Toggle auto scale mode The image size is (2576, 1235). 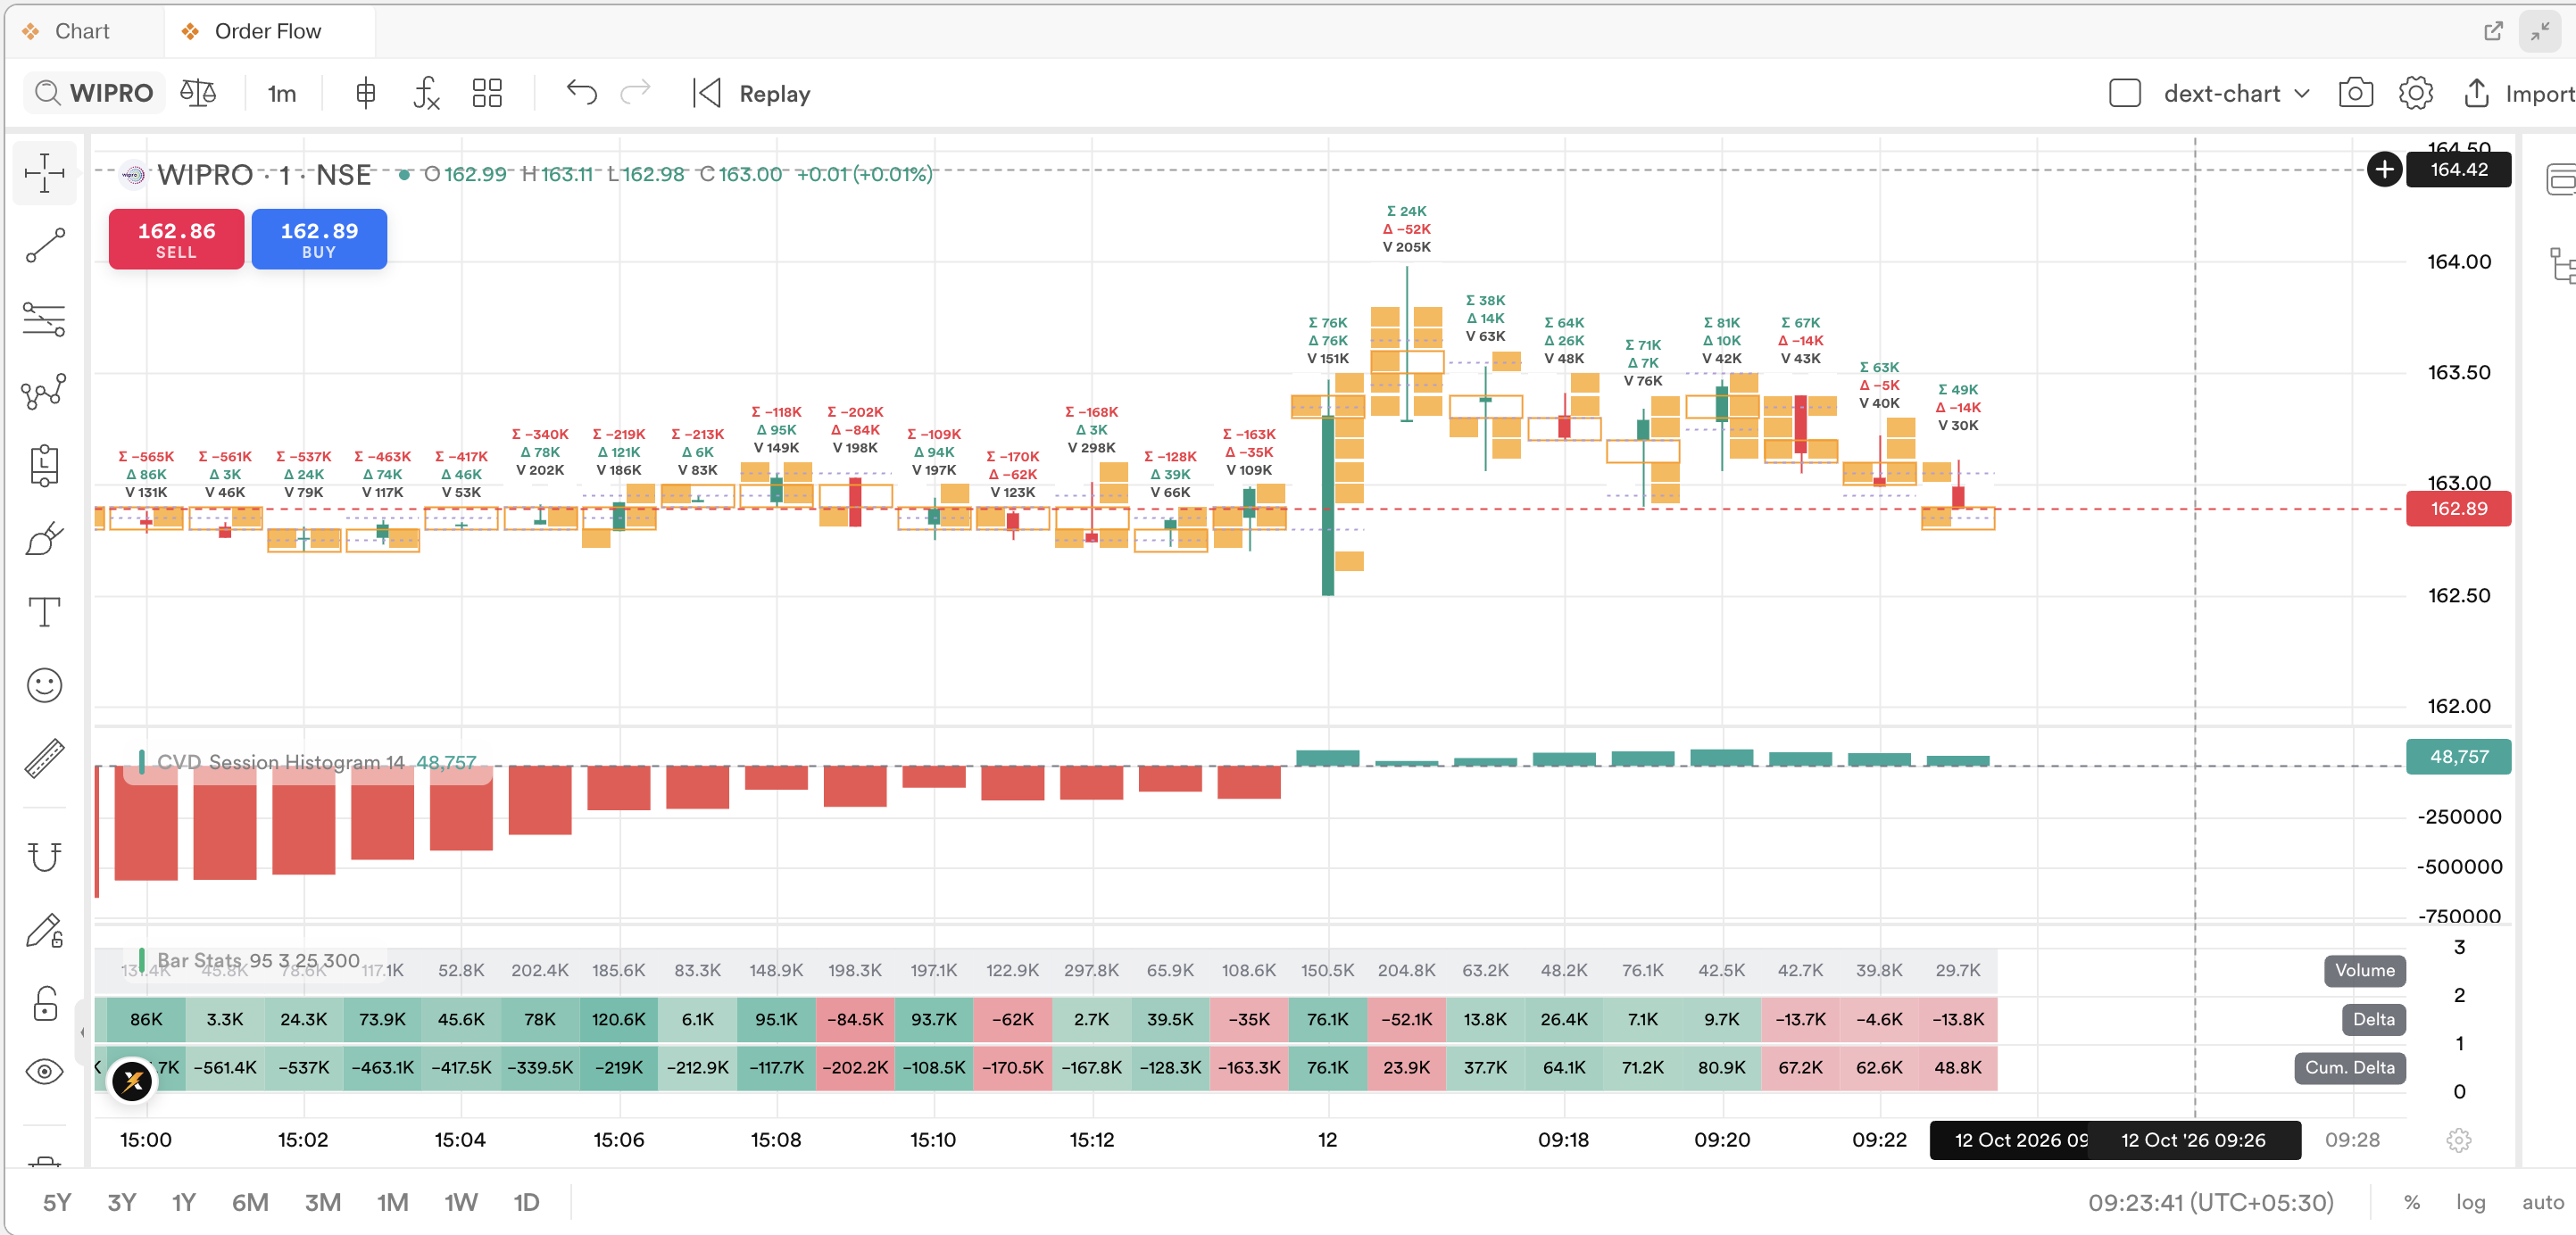(x=2542, y=1202)
